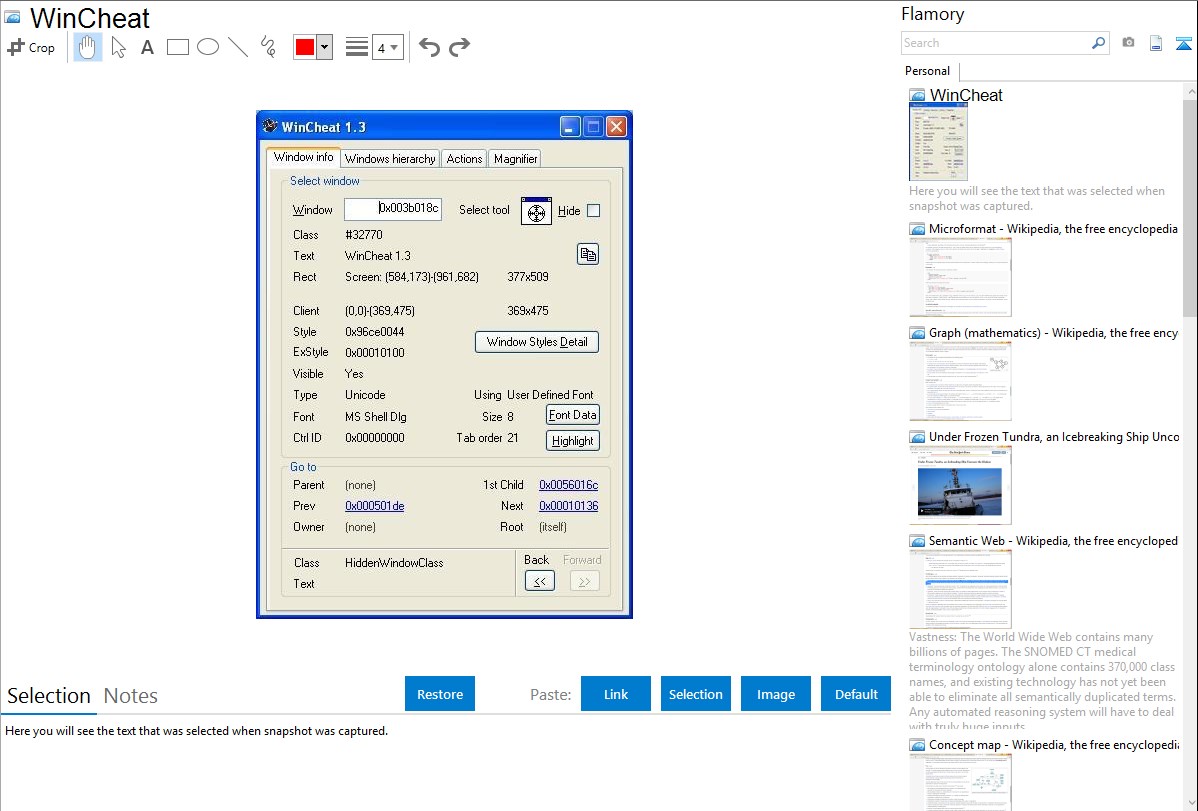Click the Restore button

click(440, 694)
